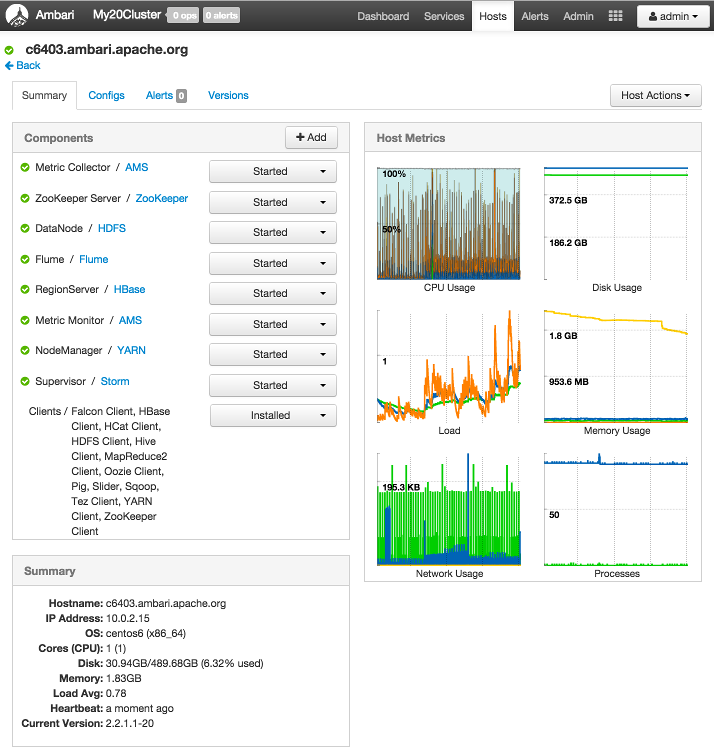The width and height of the screenshot is (714, 750).
Task: Click the Add component button
Action: coord(311,137)
